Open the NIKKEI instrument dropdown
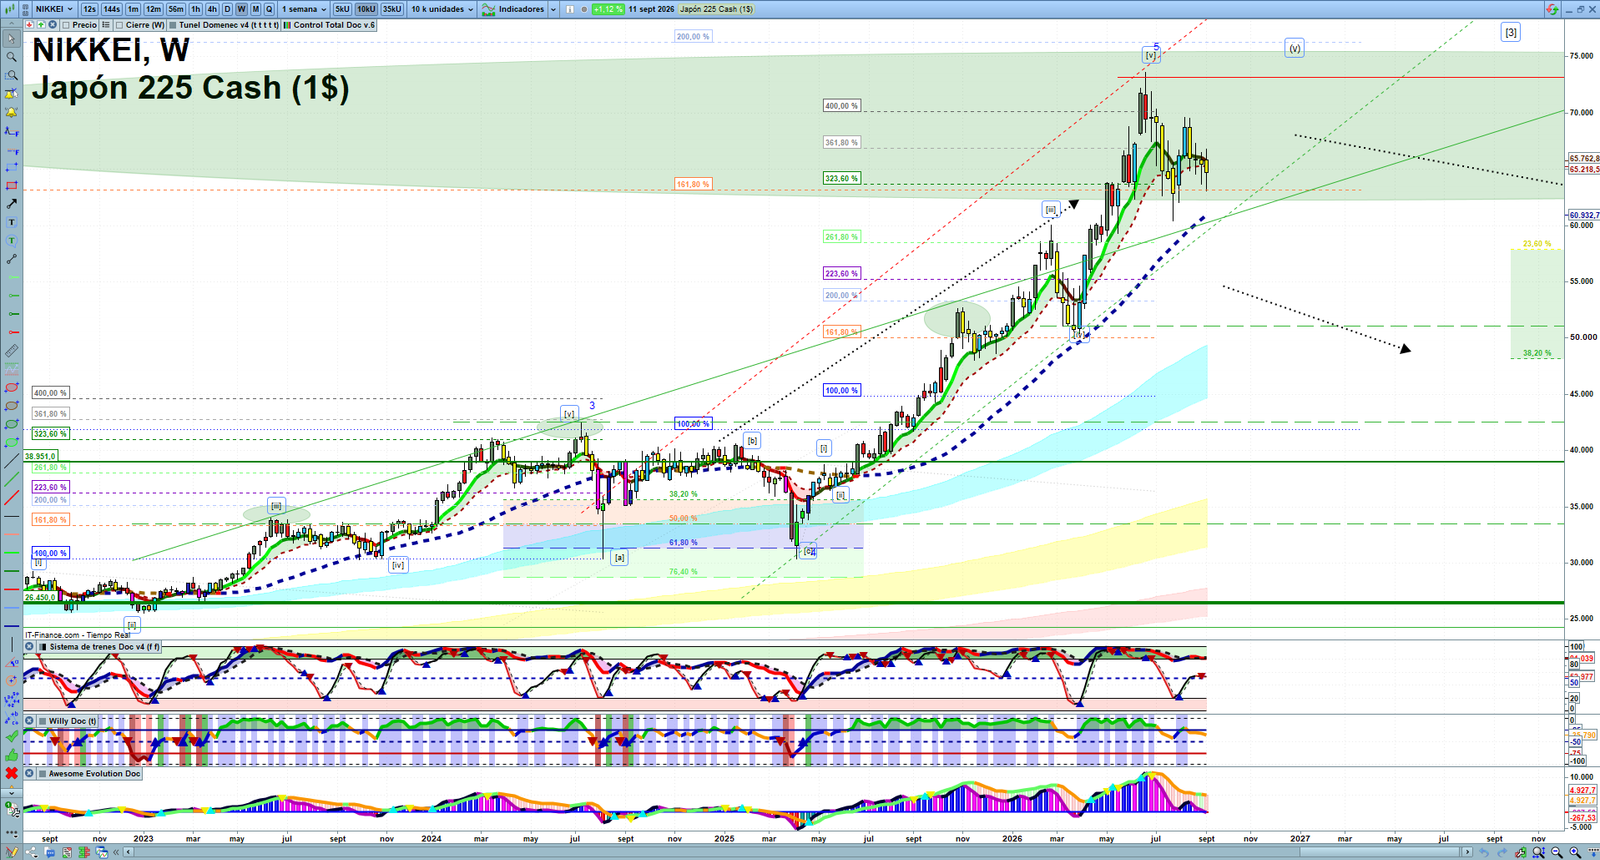The height and width of the screenshot is (860, 1600). tap(54, 9)
